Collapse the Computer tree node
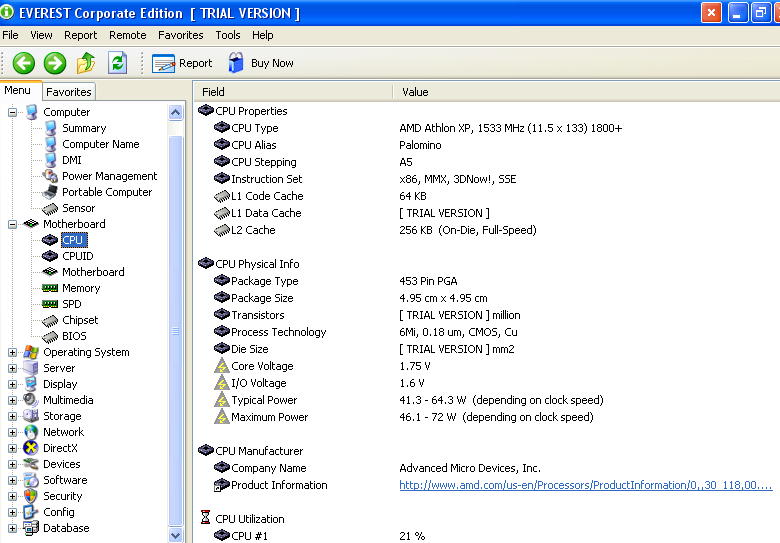The height and width of the screenshot is (543, 780). click(x=12, y=112)
